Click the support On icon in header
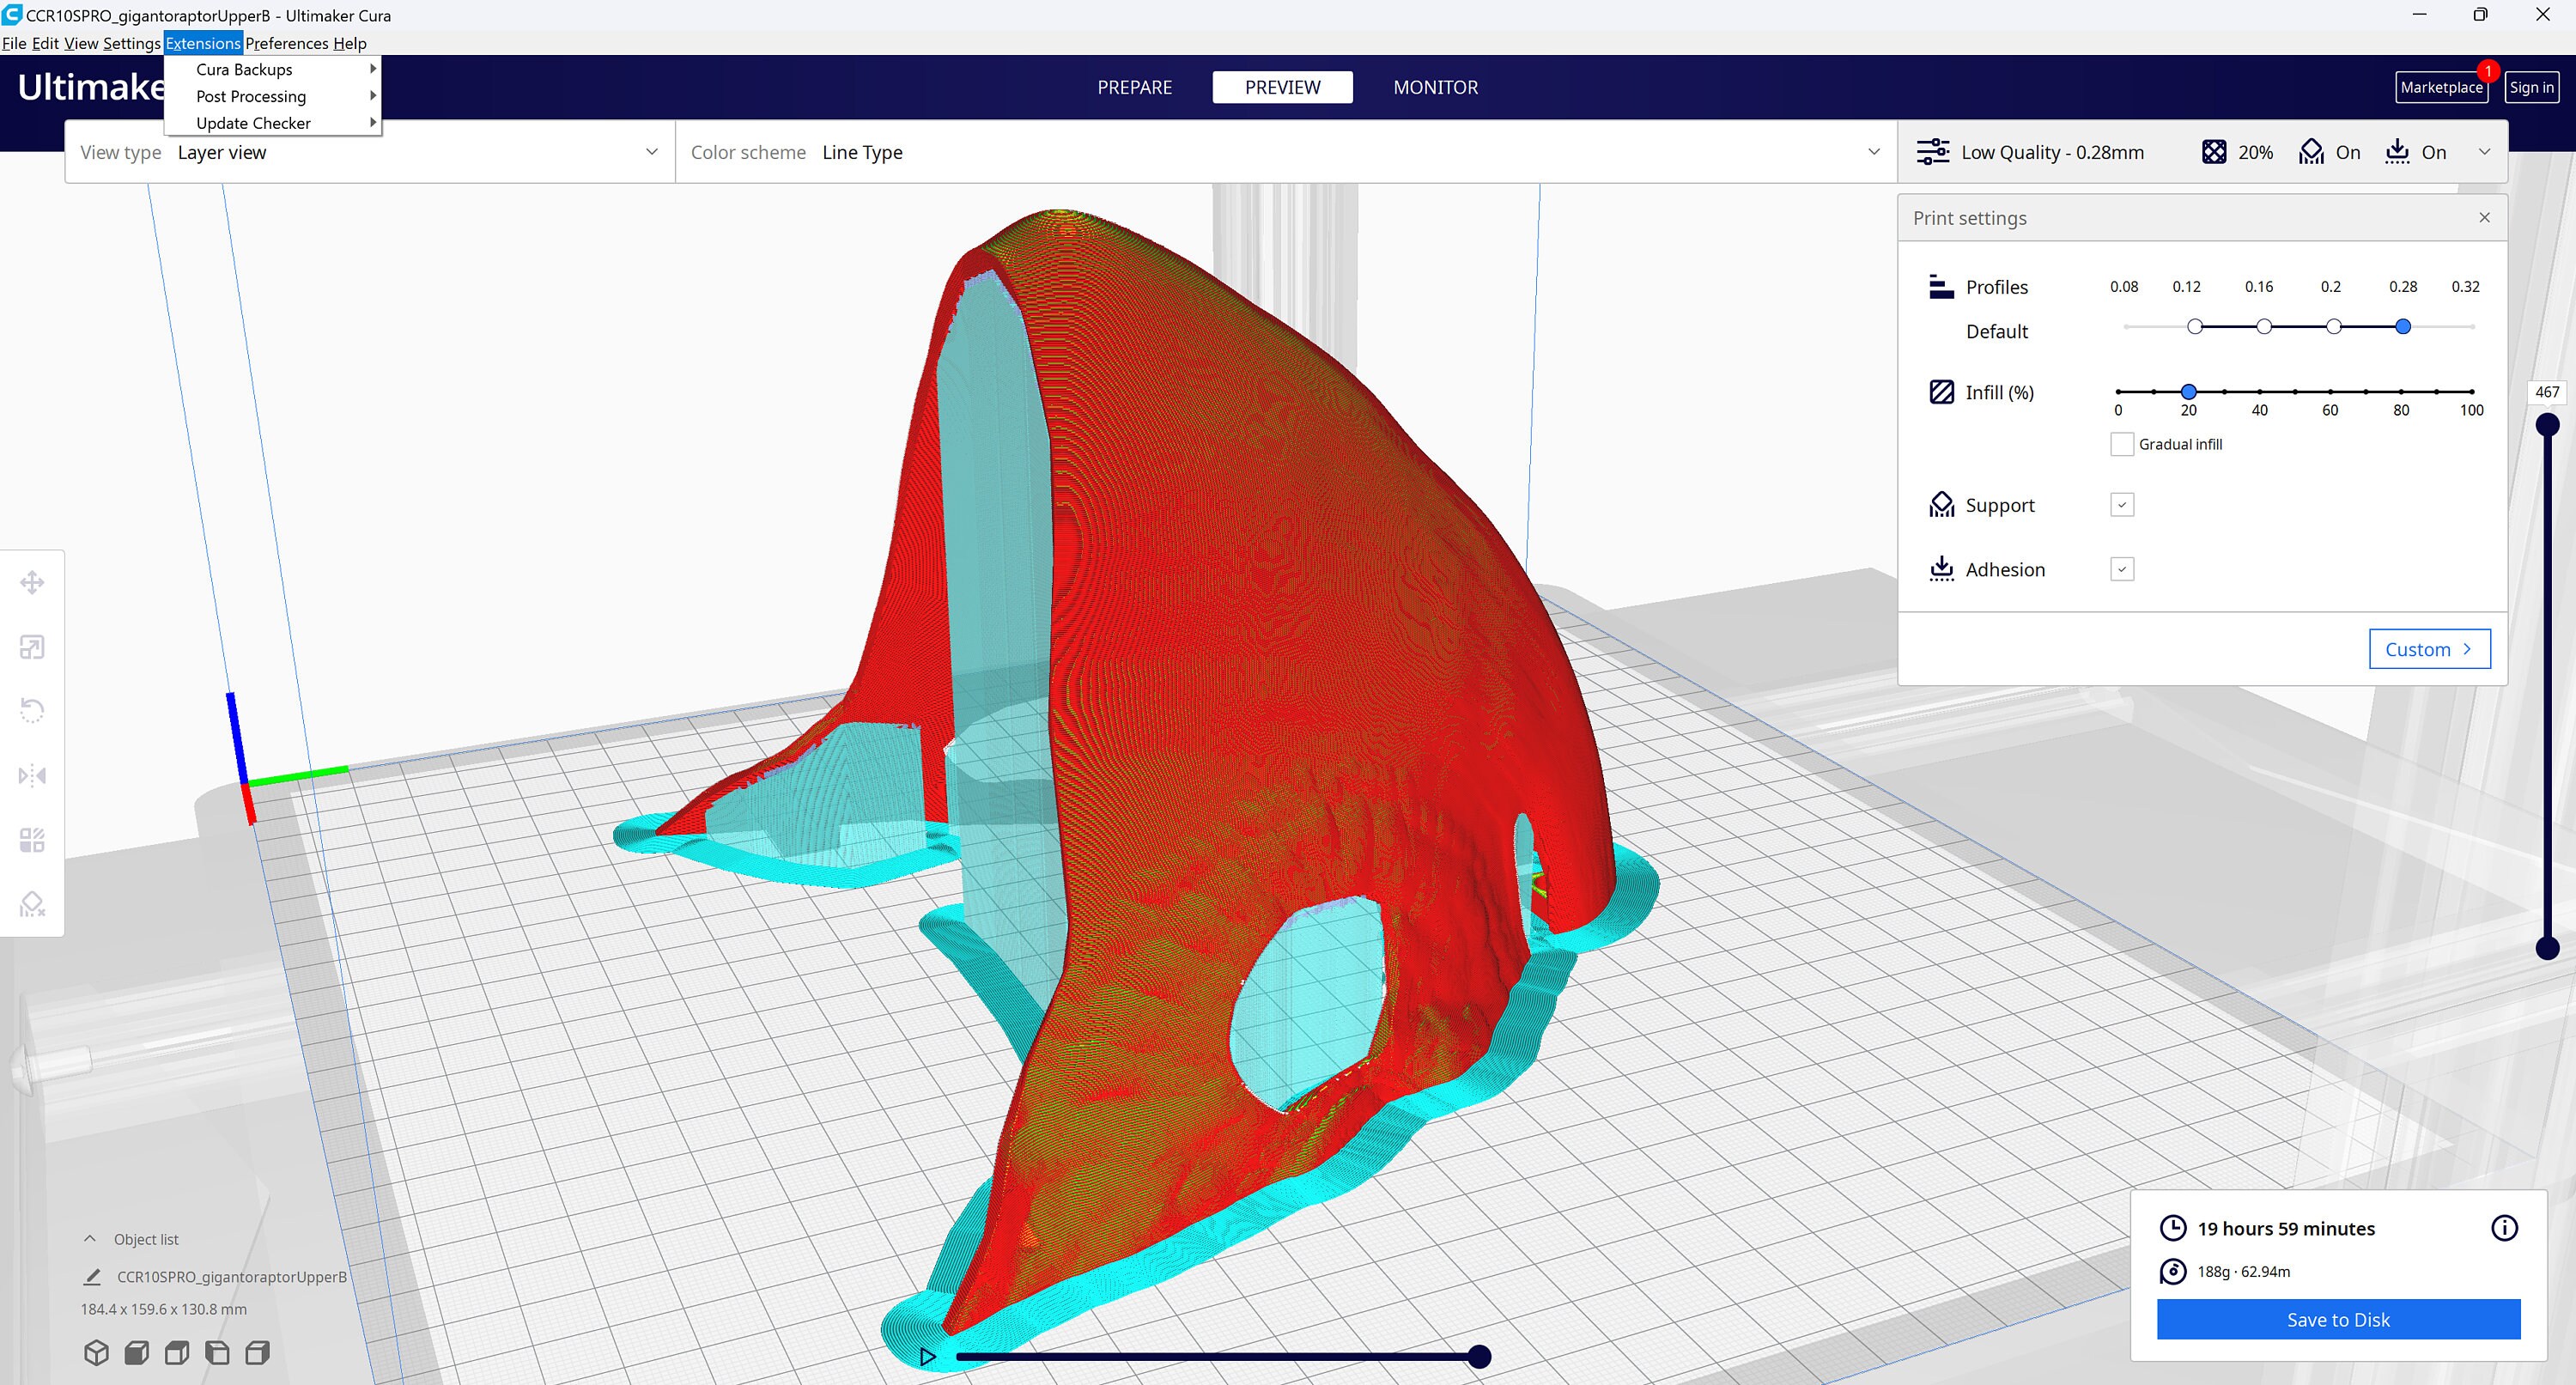The image size is (2576, 1385). [2311, 152]
